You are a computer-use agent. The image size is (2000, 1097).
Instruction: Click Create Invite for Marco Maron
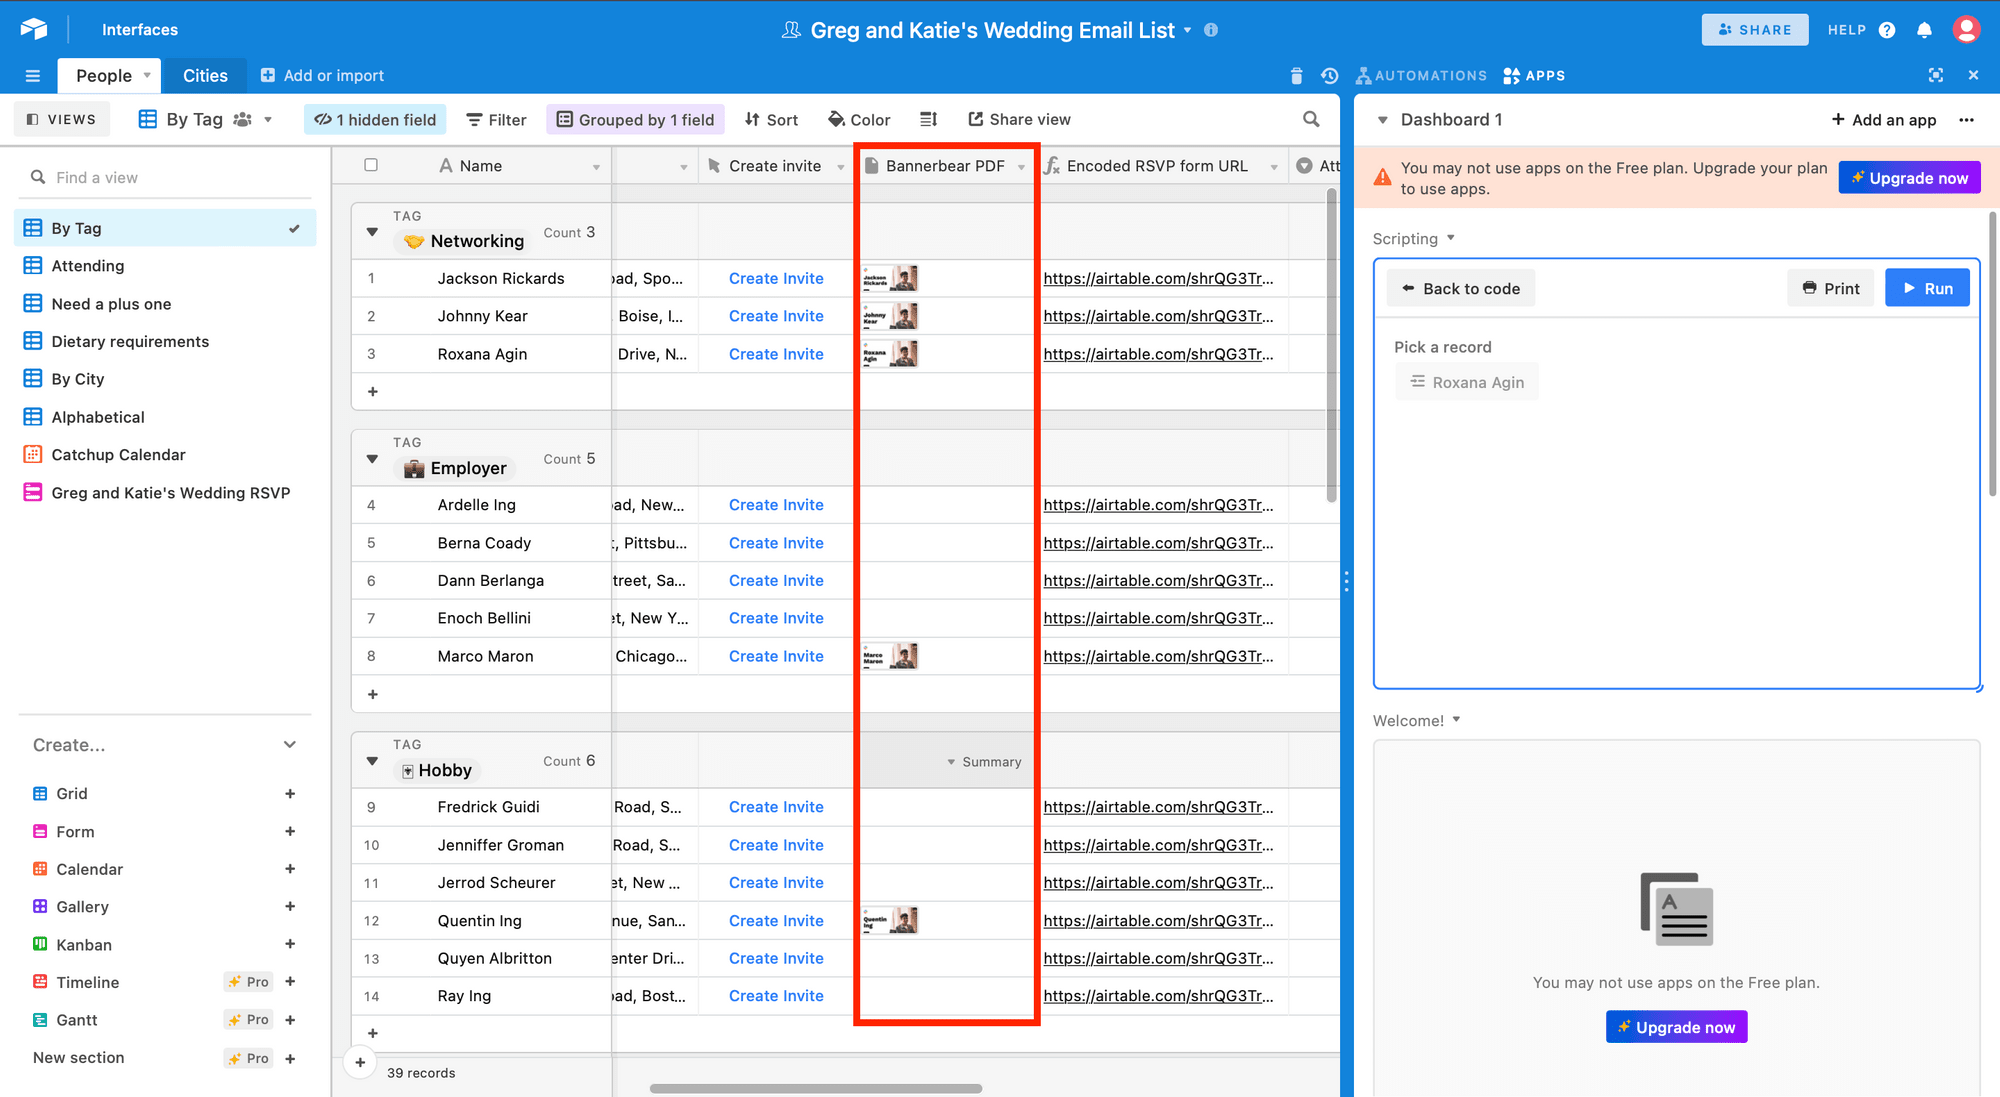pos(775,655)
